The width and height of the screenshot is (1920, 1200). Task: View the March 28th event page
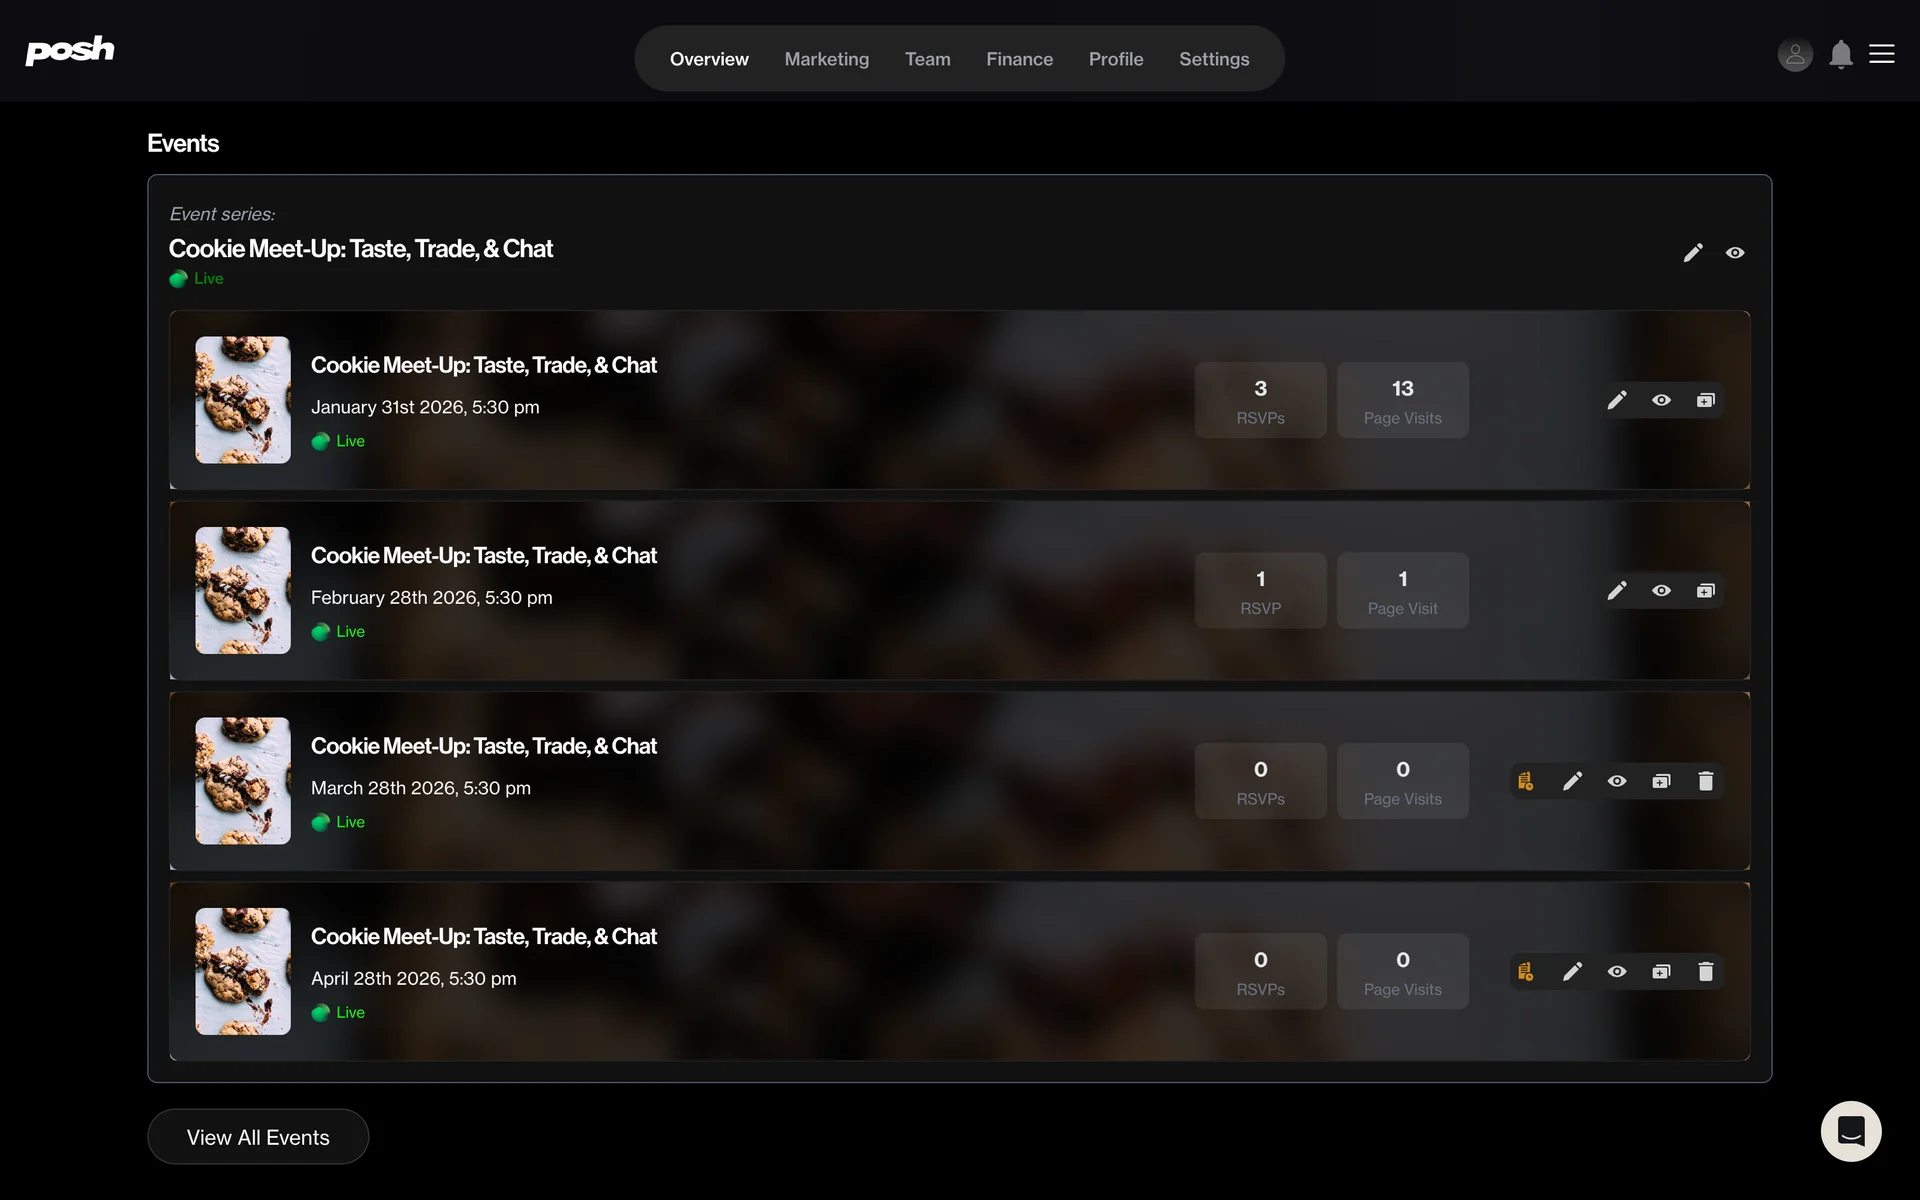point(1617,781)
